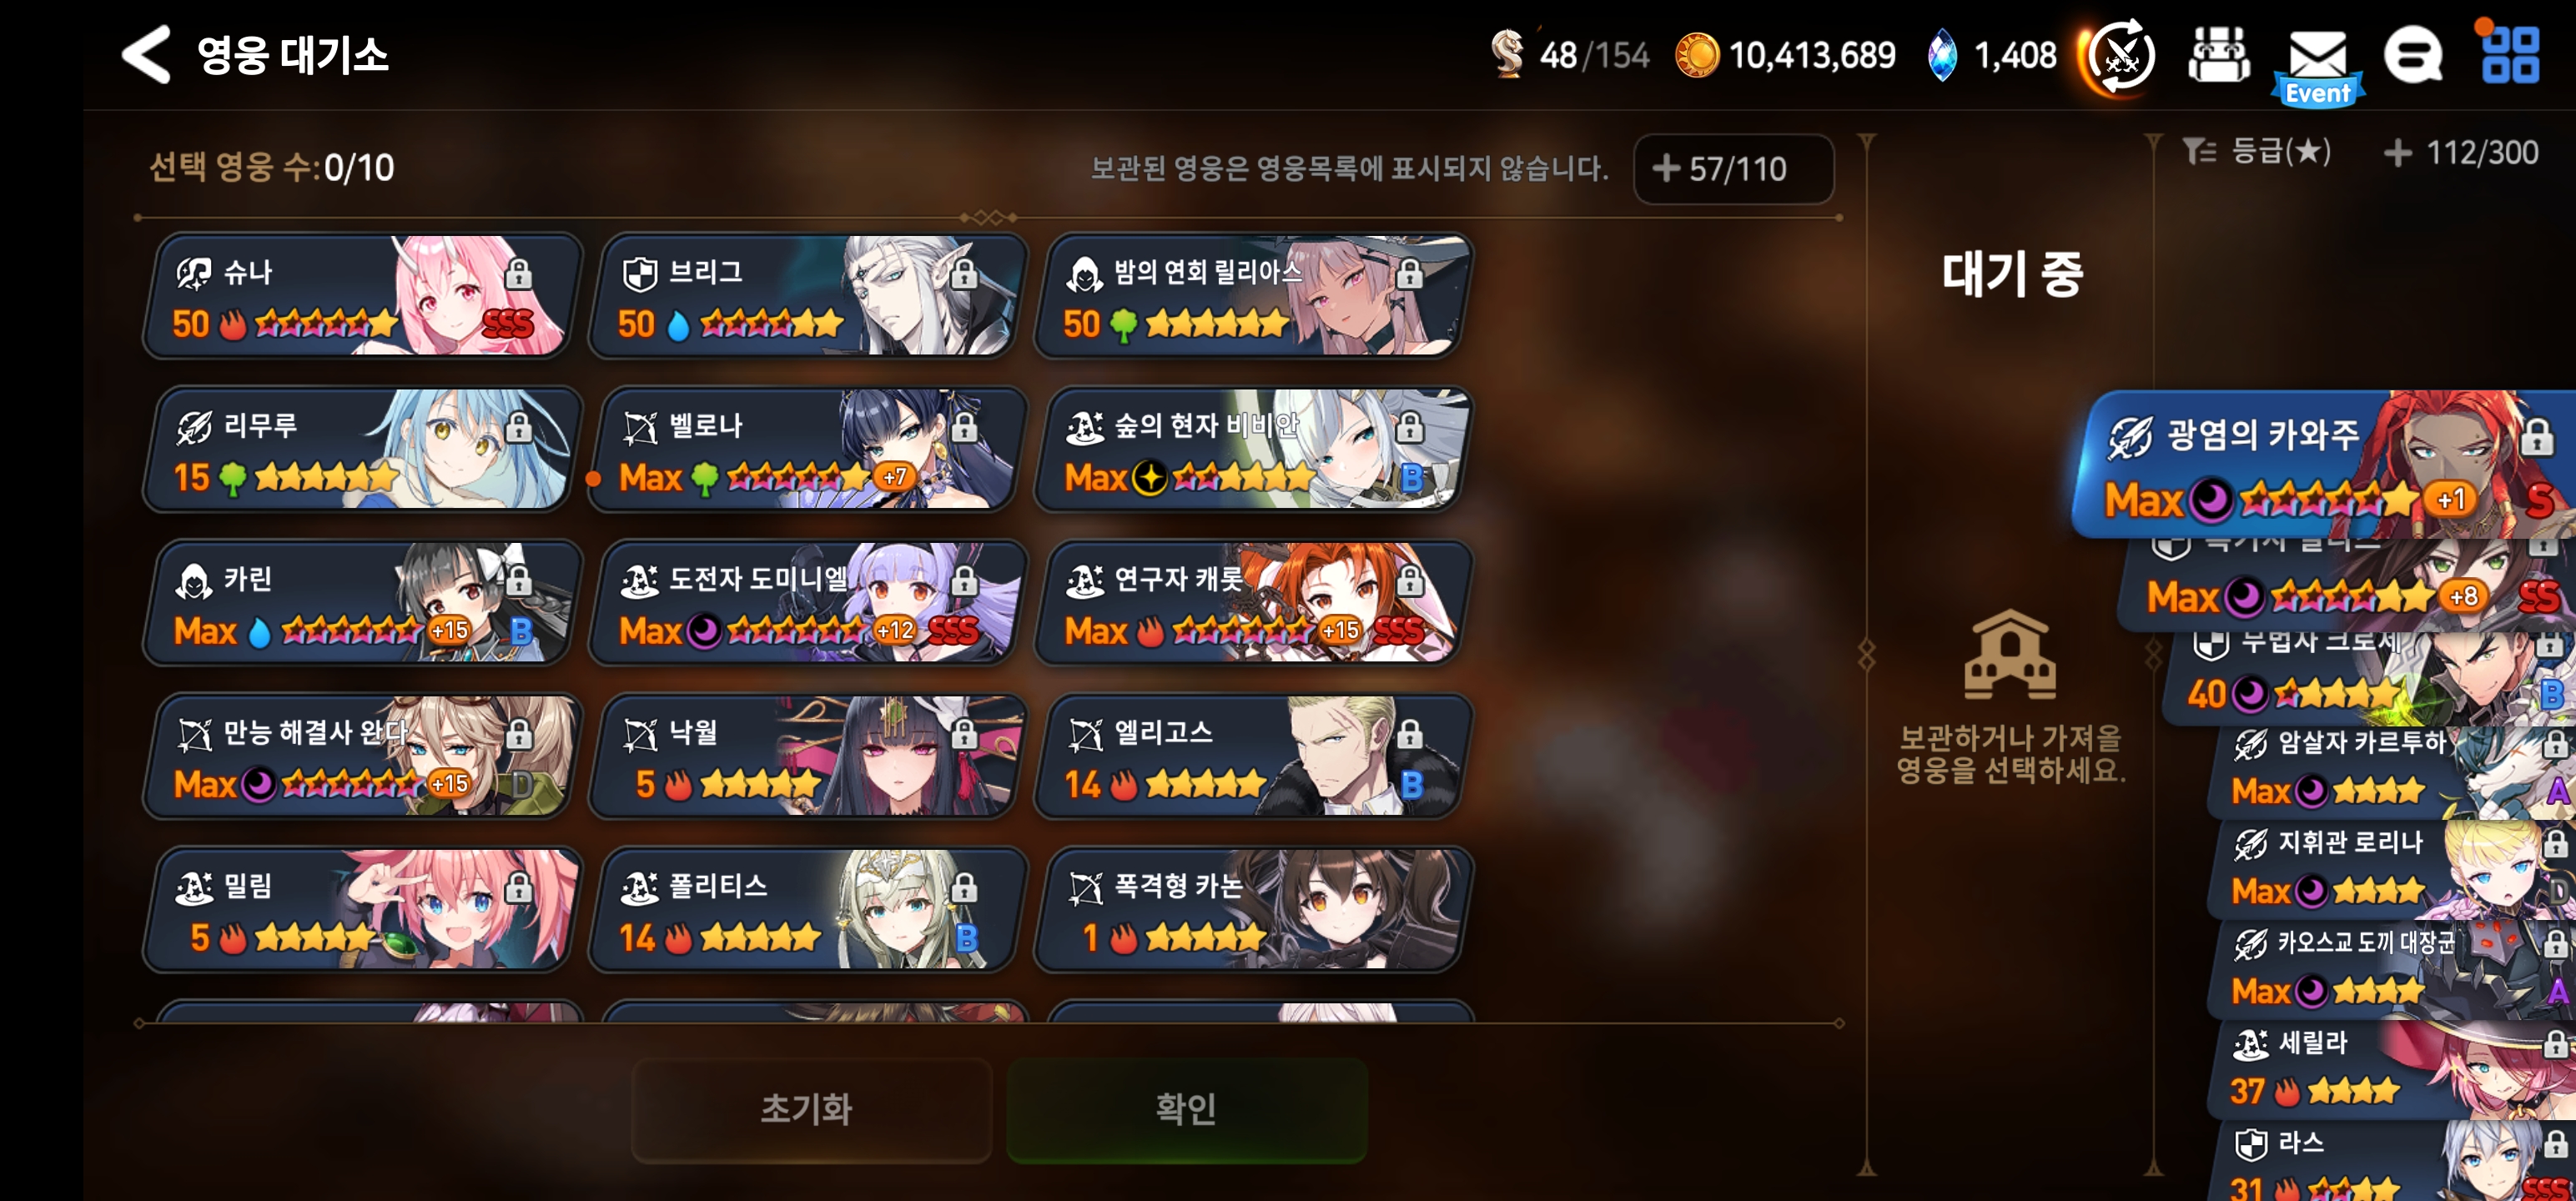Expand hero slots with + 112/300
Viewport: 2576px width, 1201px height.
[2461, 152]
